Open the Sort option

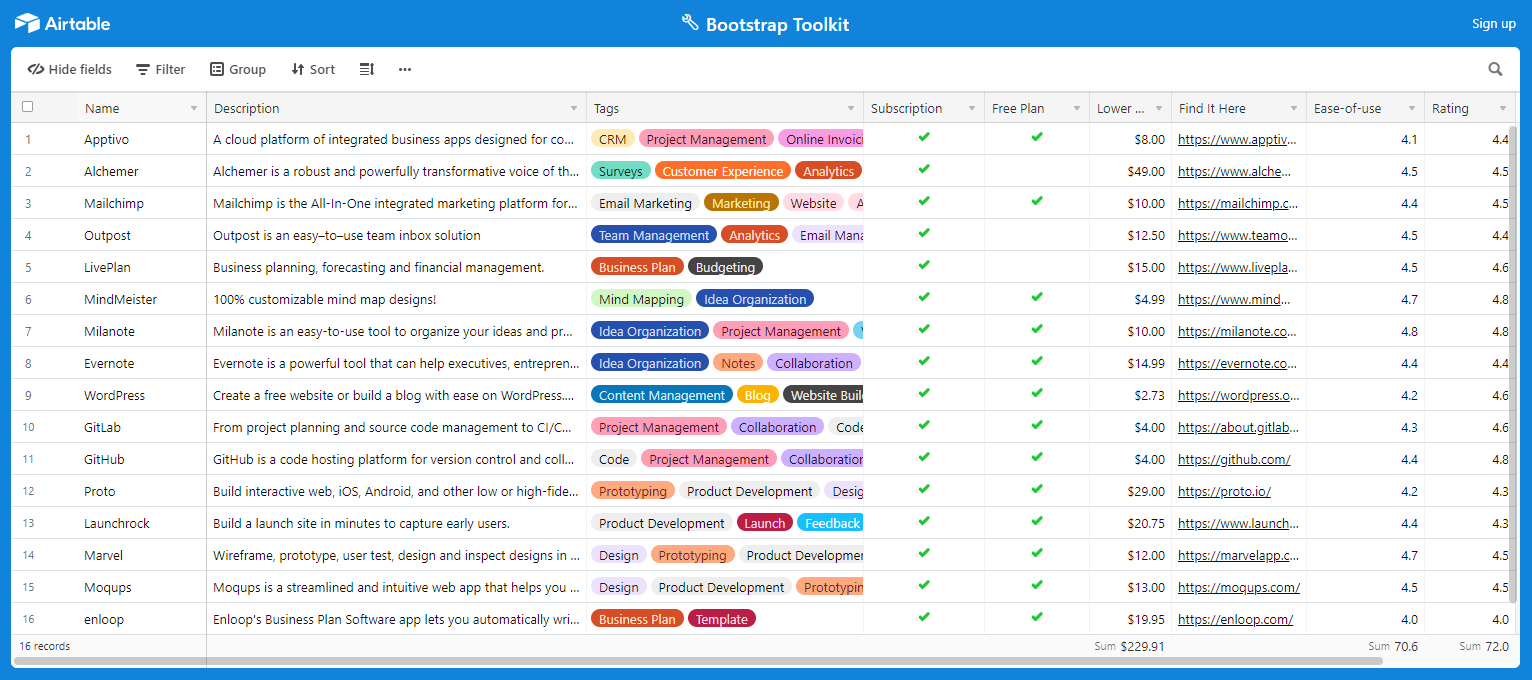pyautogui.click(x=313, y=69)
